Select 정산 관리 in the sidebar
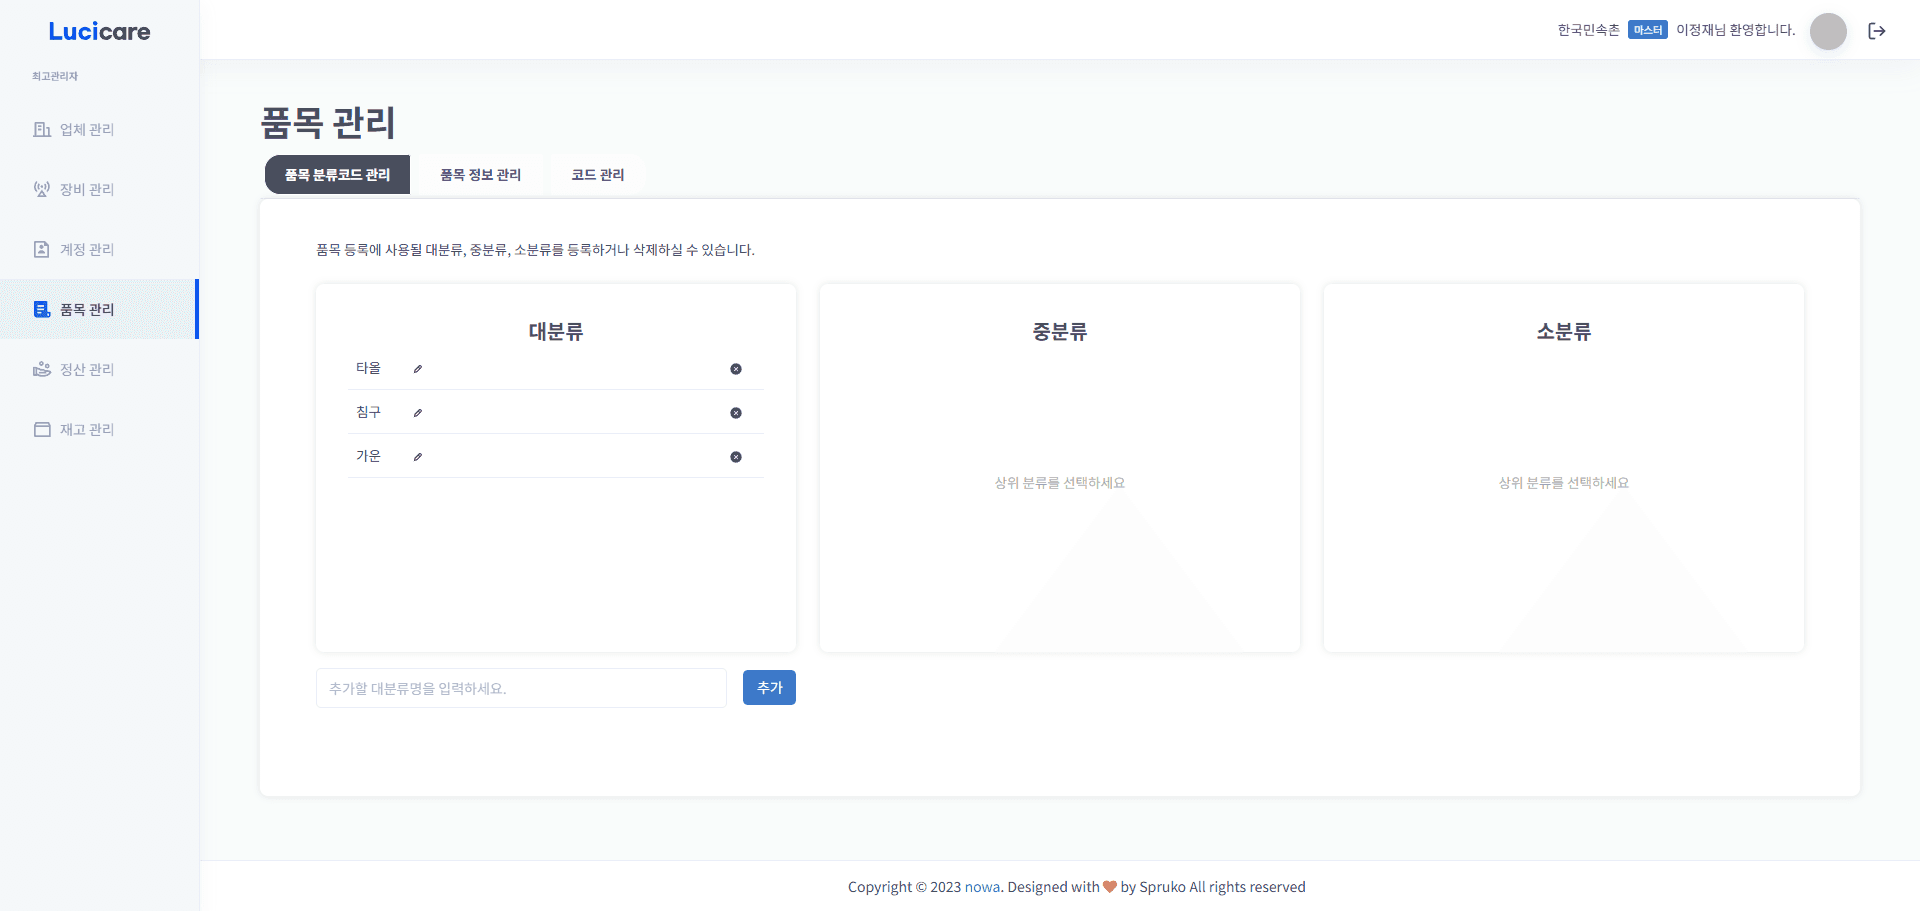Viewport: 1920px width, 911px height. tap(87, 370)
